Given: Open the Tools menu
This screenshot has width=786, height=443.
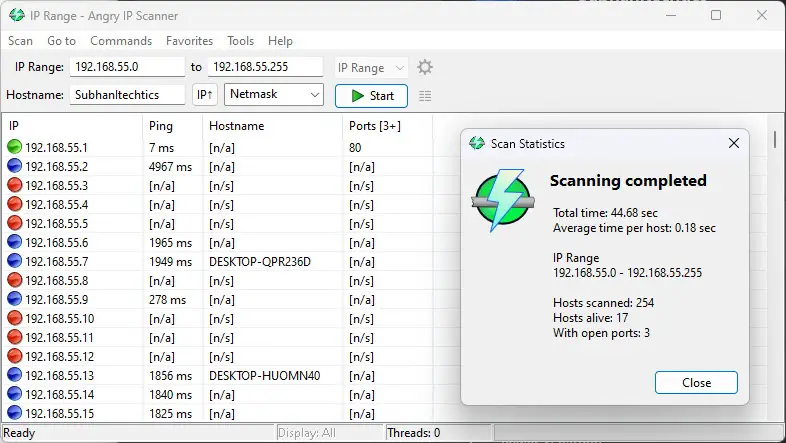Looking at the screenshot, I should pyautogui.click(x=241, y=41).
